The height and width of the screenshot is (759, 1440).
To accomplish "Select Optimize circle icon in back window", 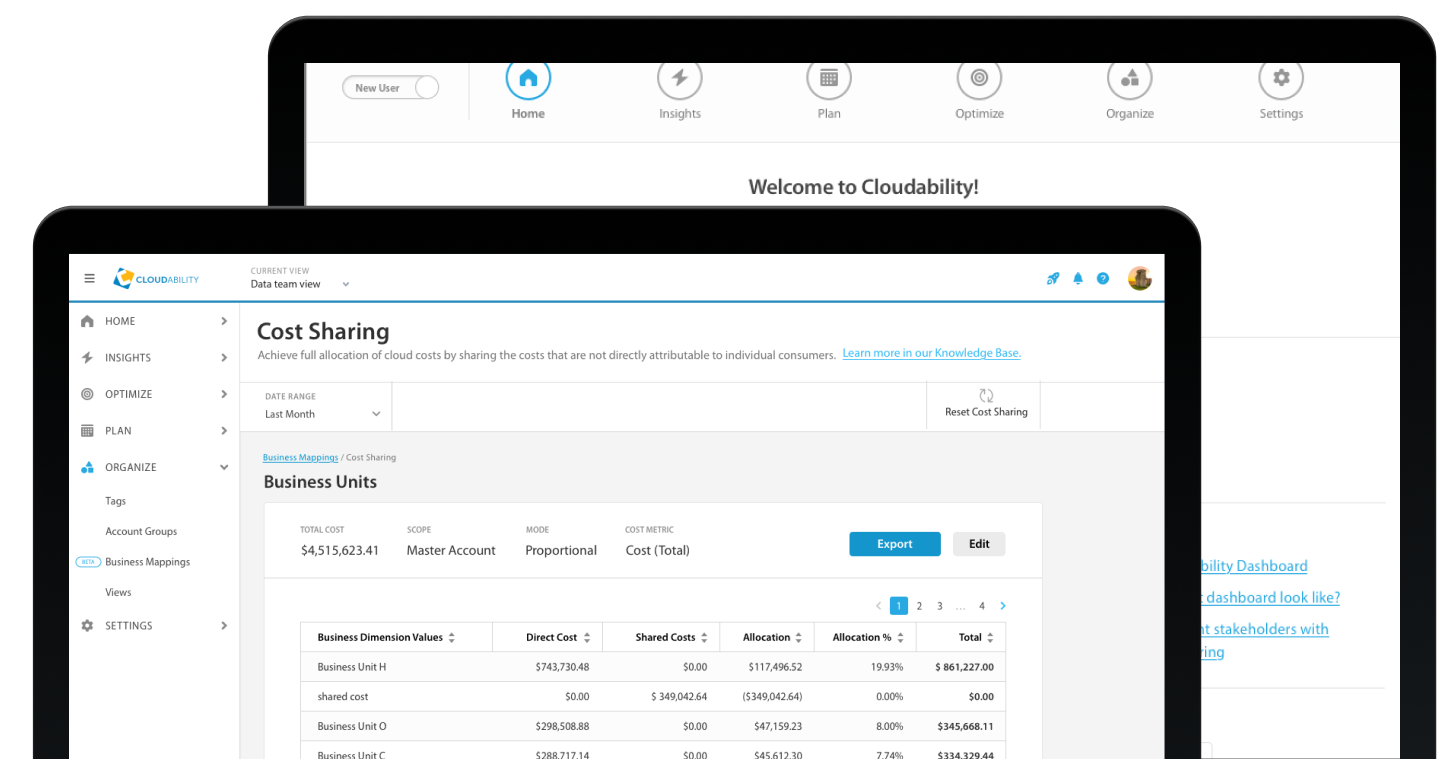I will click(980, 78).
